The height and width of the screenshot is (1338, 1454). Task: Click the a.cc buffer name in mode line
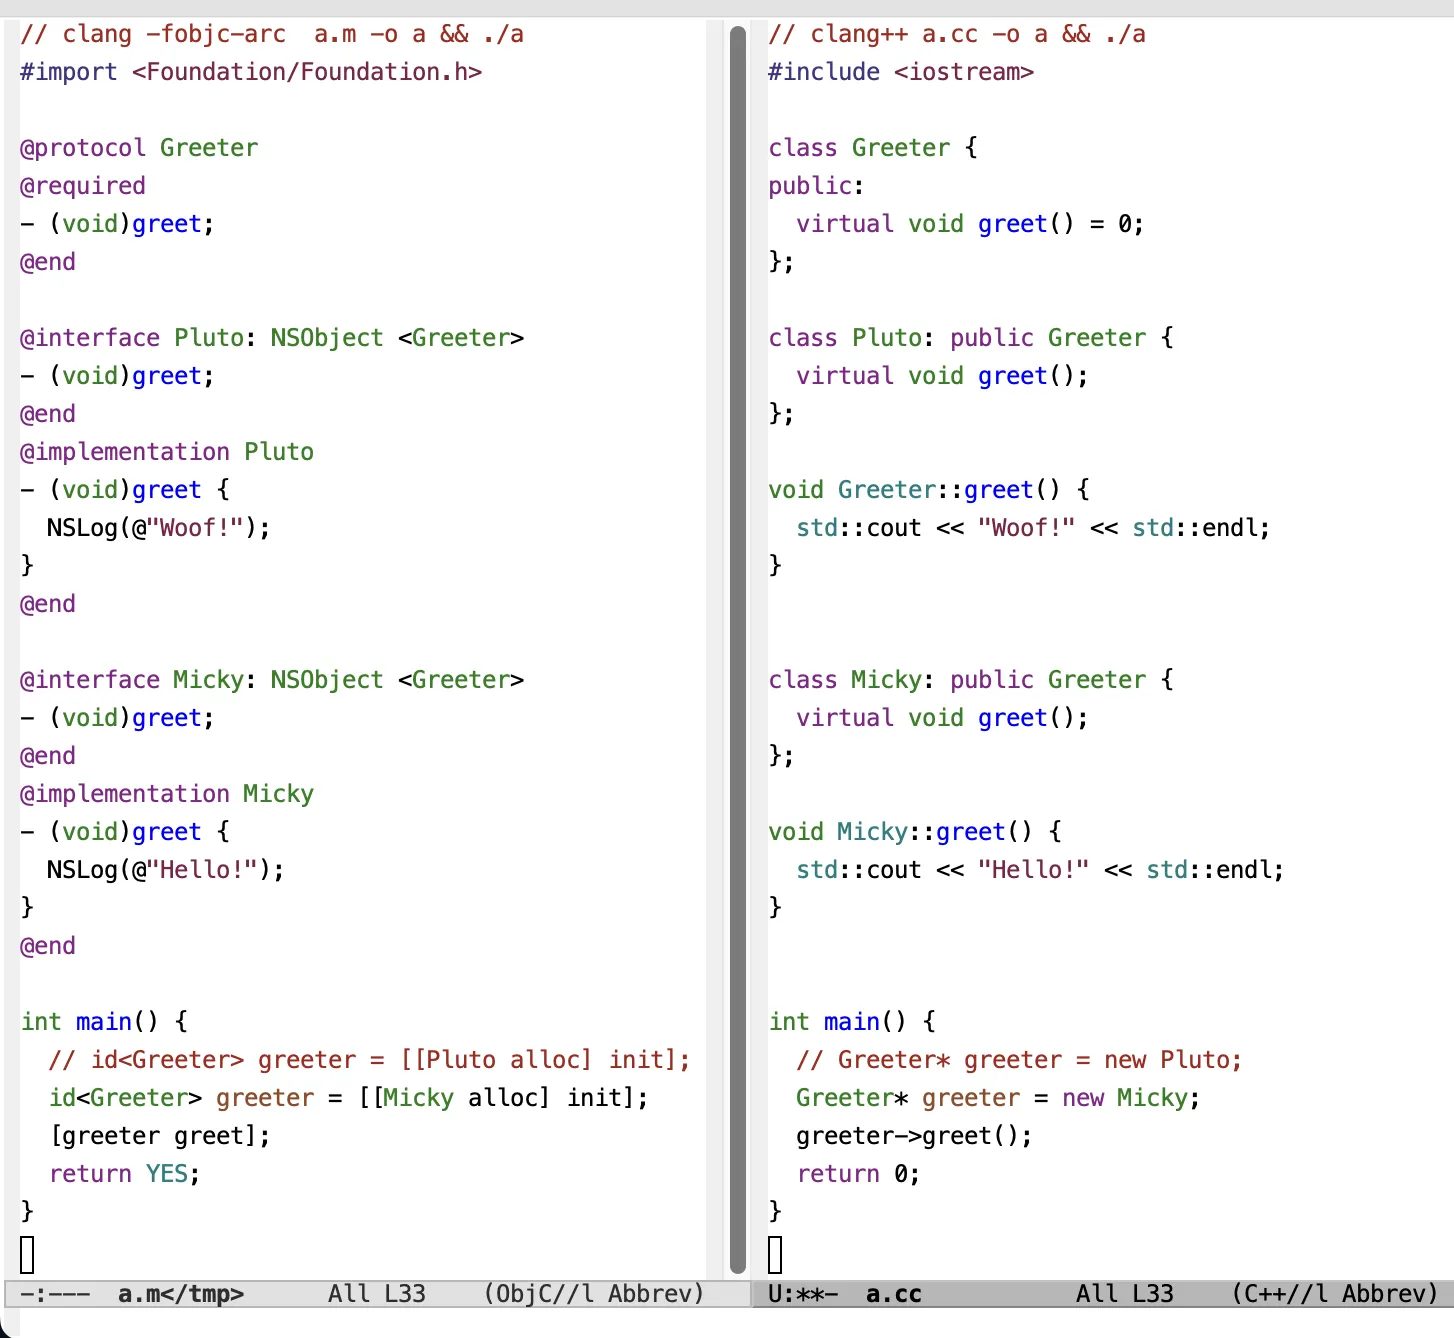894,1294
